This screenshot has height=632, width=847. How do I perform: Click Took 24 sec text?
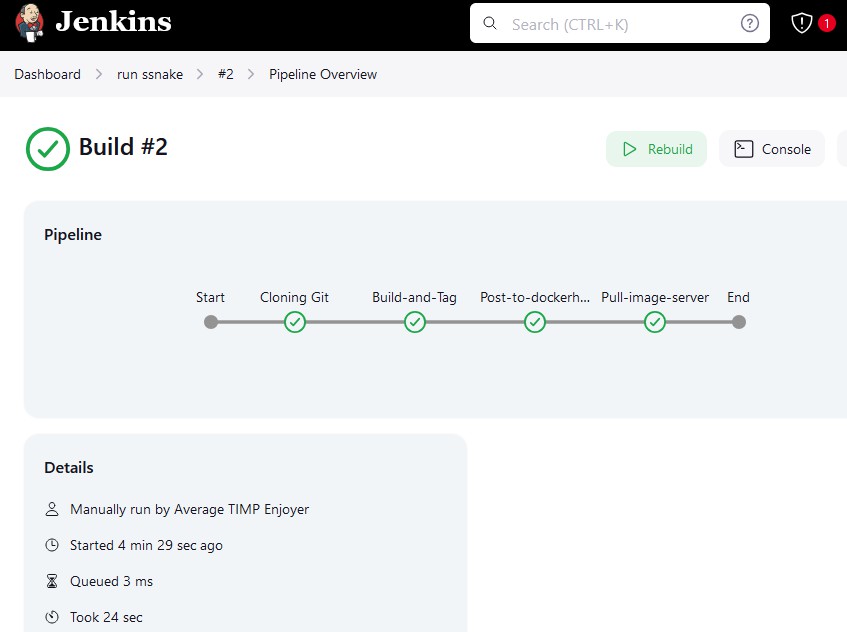(106, 617)
